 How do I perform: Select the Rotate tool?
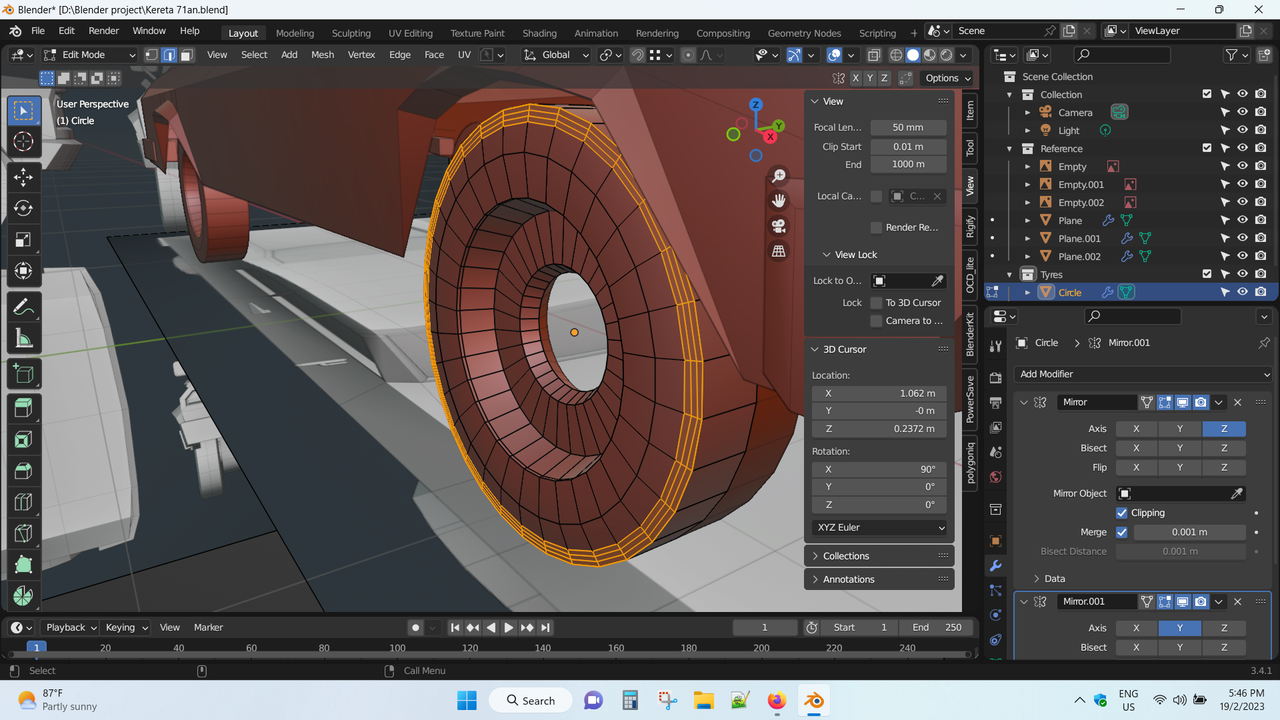click(24, 209)
